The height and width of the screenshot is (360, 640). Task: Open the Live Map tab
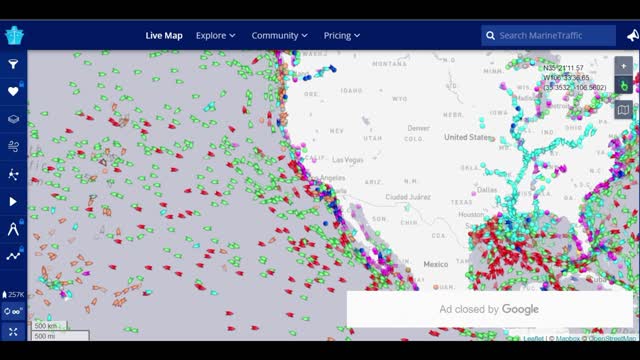coord(164,36)
